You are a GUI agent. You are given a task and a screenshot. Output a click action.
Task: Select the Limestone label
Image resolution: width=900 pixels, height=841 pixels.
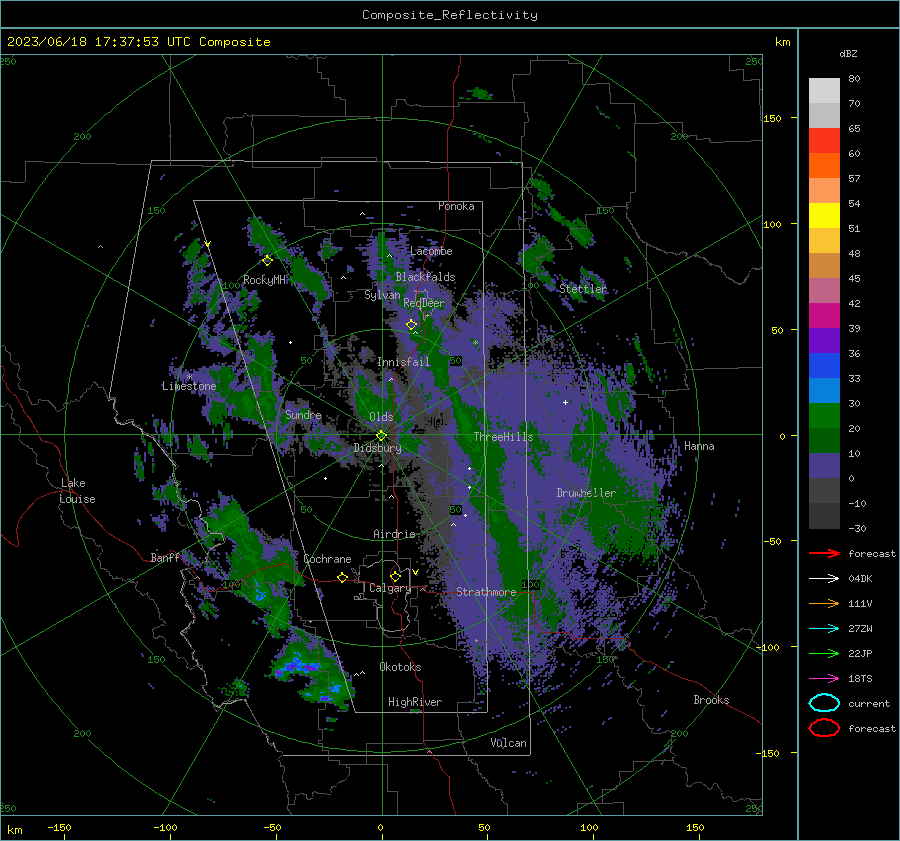pyautogui.click(x=189, y=386)
